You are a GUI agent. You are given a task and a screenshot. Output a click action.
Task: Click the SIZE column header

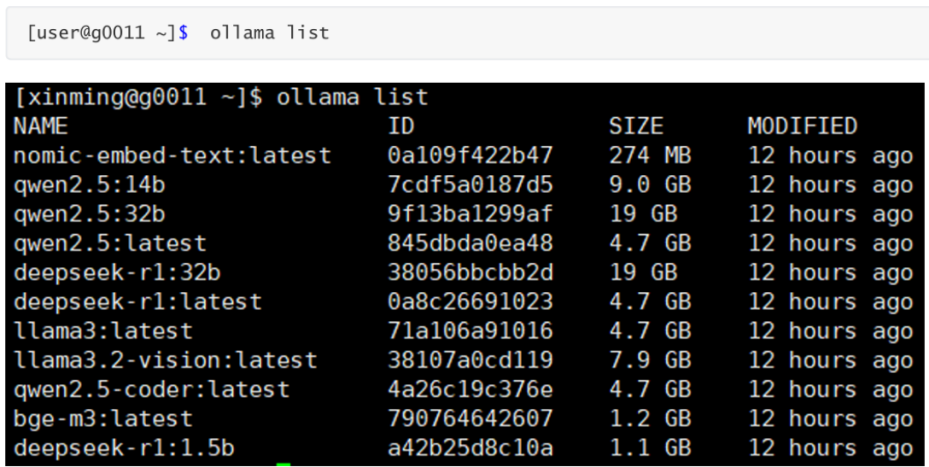[x=636, y=126]
